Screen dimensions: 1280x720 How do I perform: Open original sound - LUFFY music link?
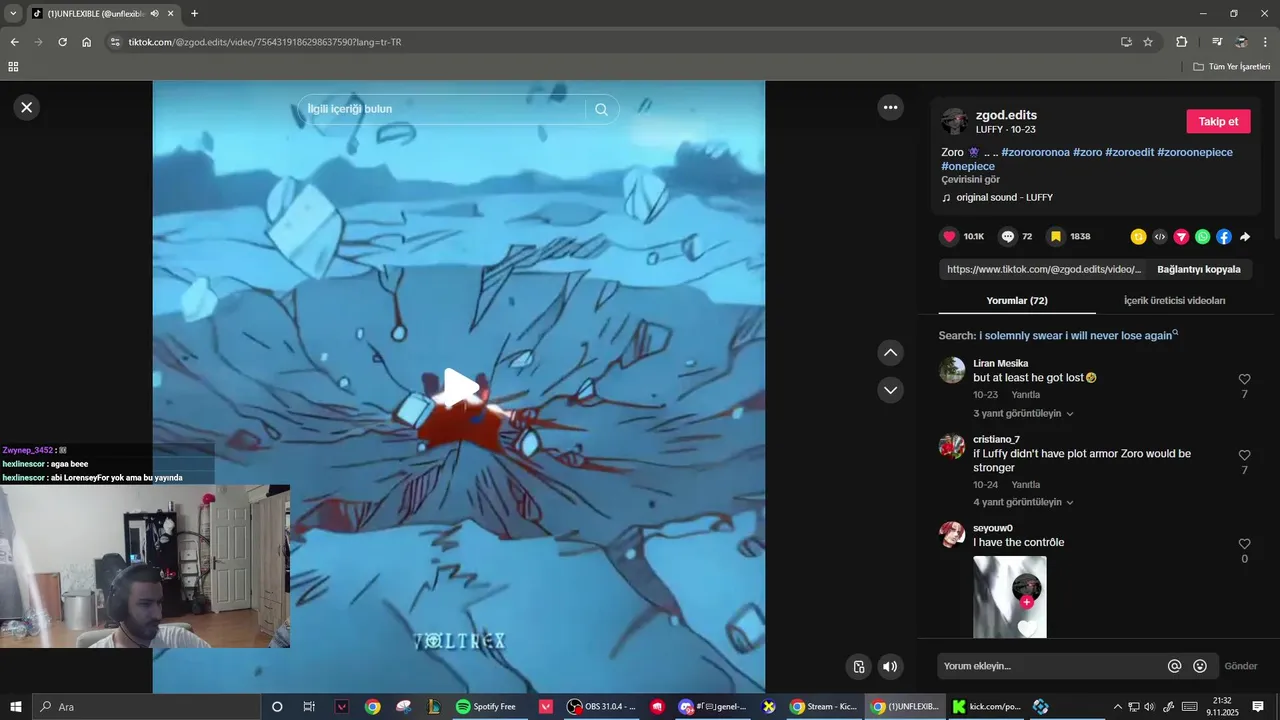coord(1004,197)
